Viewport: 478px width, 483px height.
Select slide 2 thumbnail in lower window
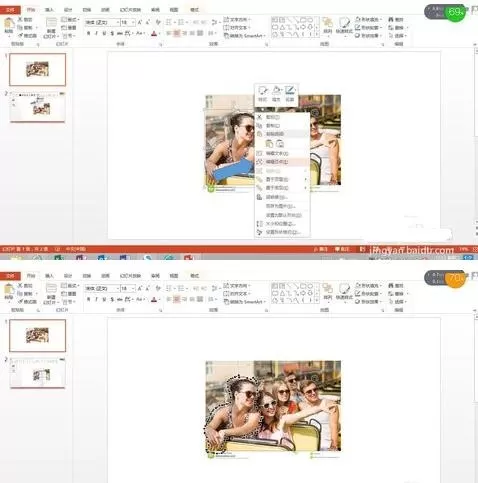coord(37,373)
